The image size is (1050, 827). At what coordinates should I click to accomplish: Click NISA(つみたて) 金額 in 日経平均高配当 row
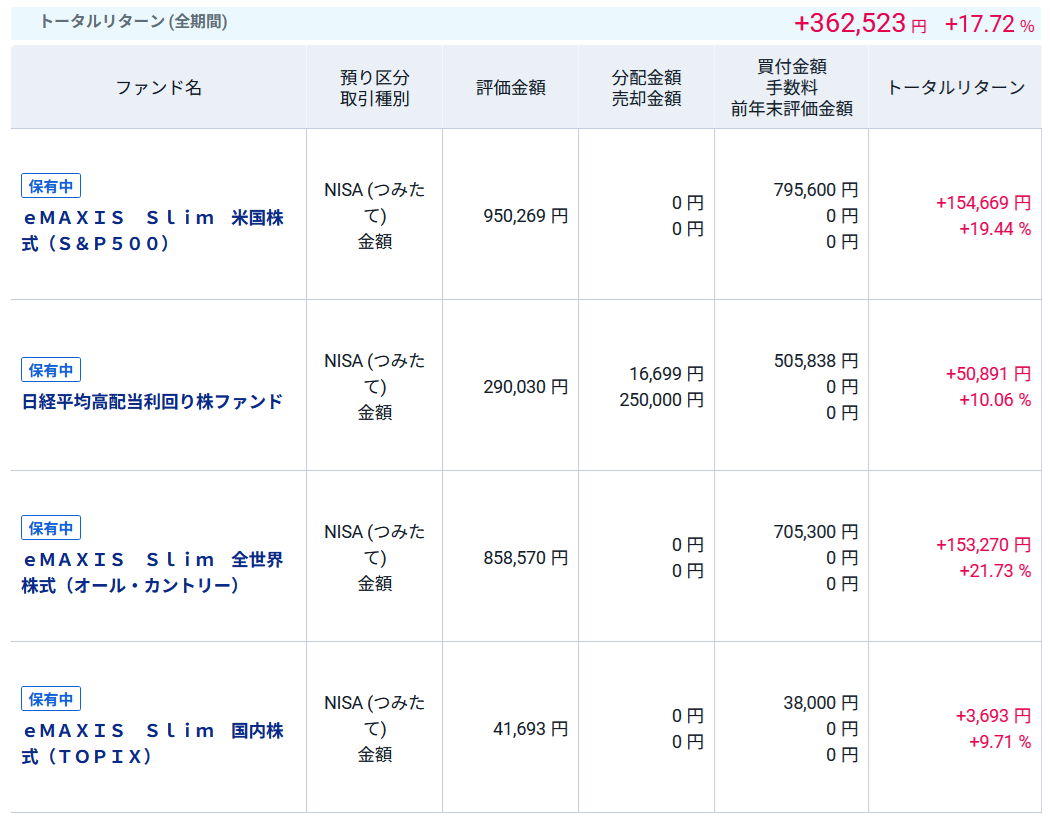tap(374, 386)
